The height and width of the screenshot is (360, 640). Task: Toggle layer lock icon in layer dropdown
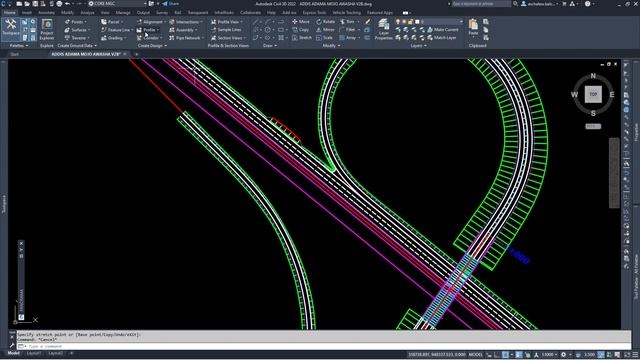[410, 22]
